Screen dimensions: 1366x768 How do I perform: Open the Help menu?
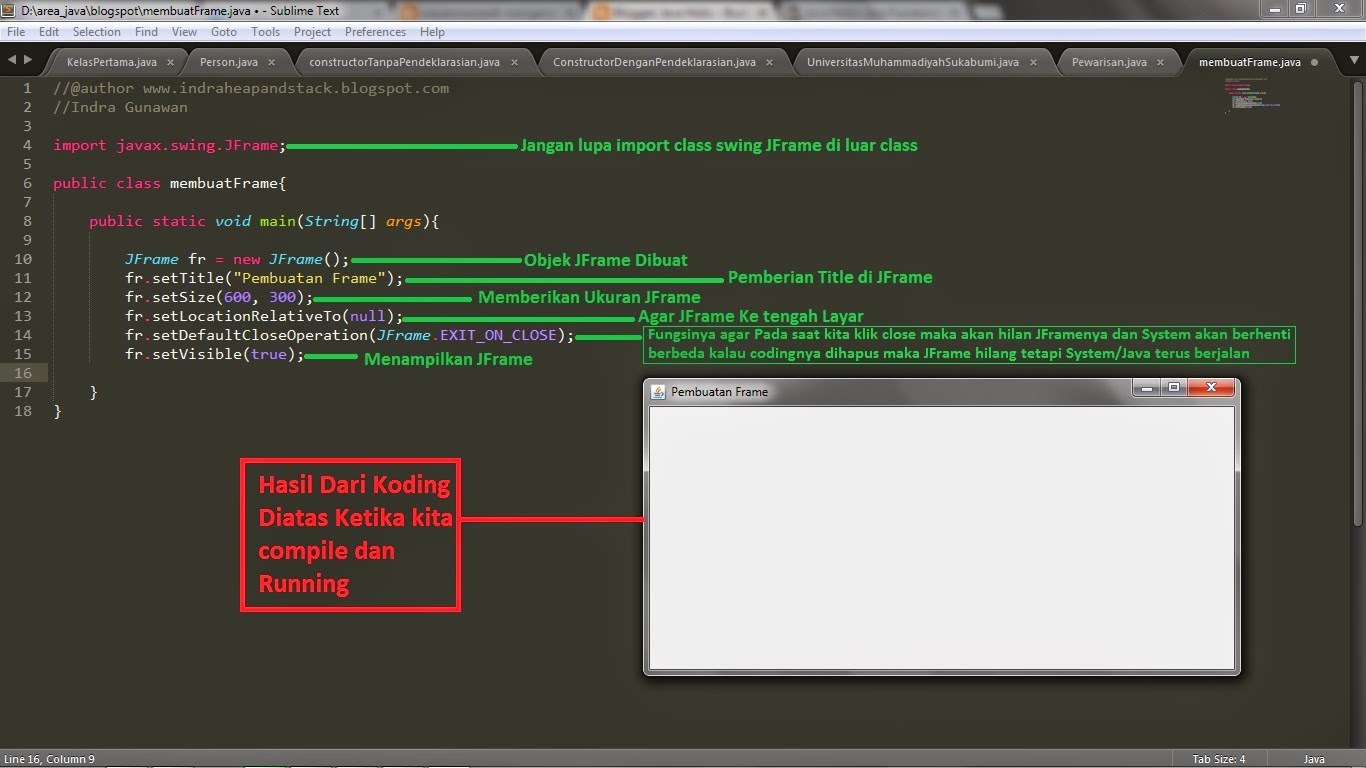(x=432, y=32)
